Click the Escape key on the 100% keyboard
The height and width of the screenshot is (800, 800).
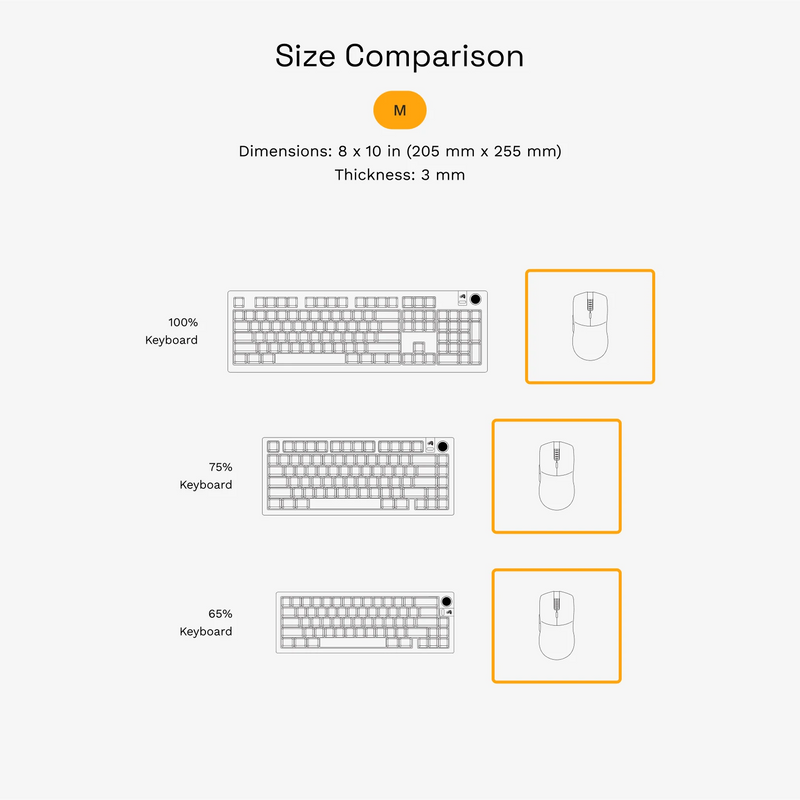[x=239, y=301]
